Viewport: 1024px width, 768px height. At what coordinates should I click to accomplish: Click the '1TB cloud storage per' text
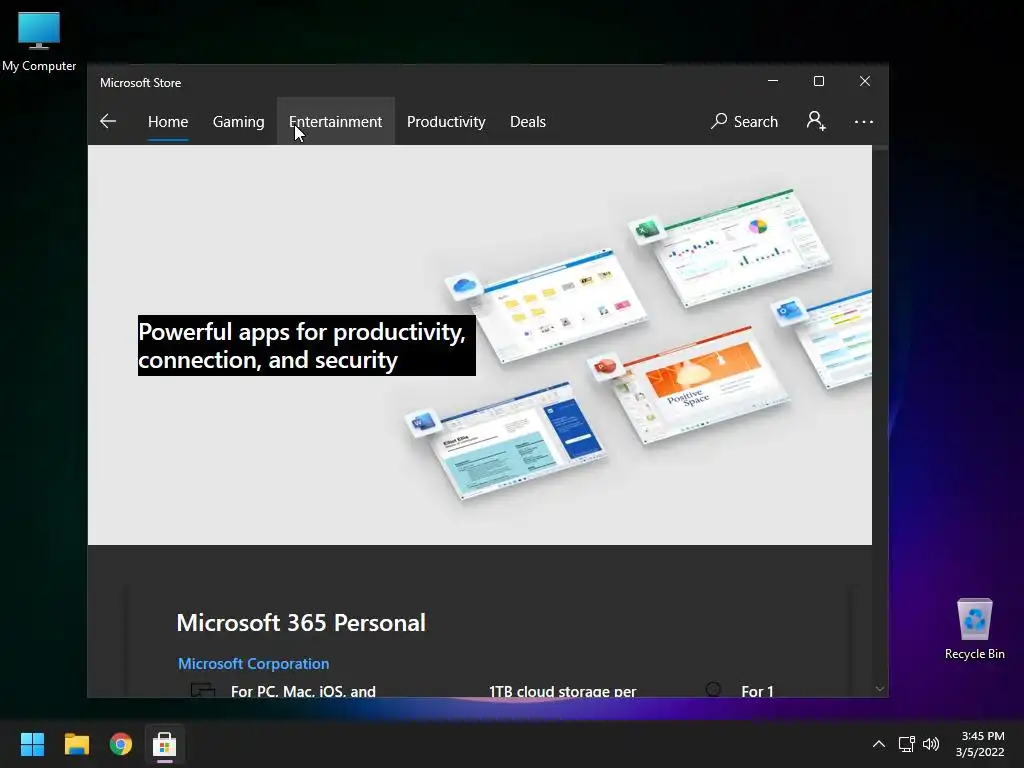(x=562, y=691)
